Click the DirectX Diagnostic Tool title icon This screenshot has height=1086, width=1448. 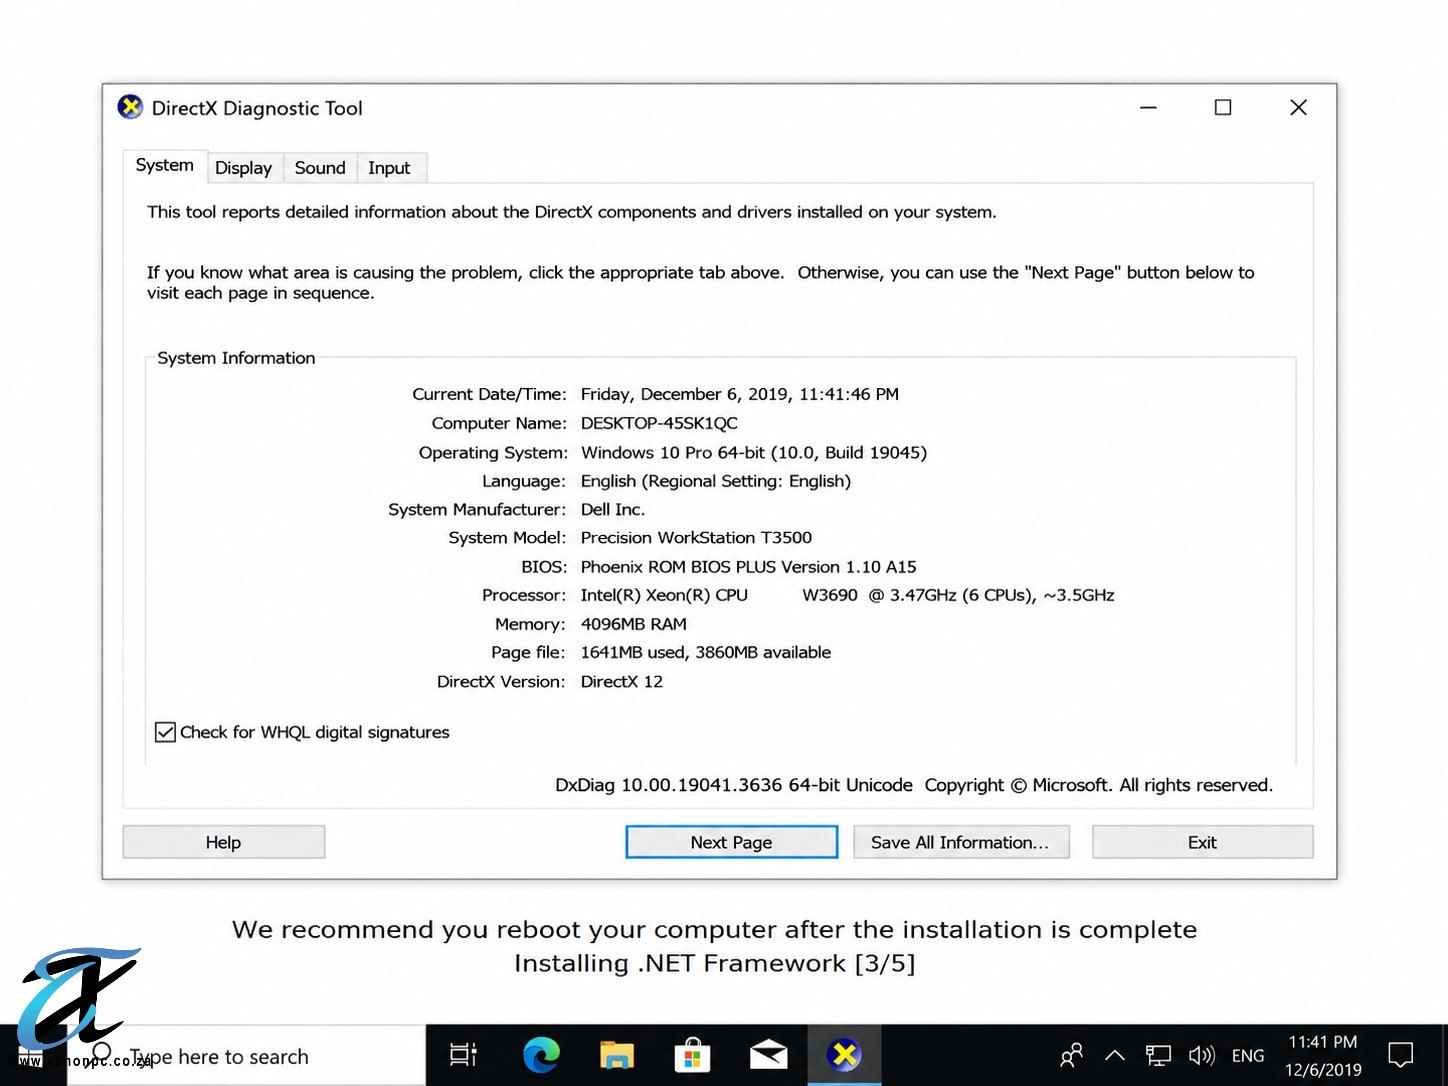point(130,107)
